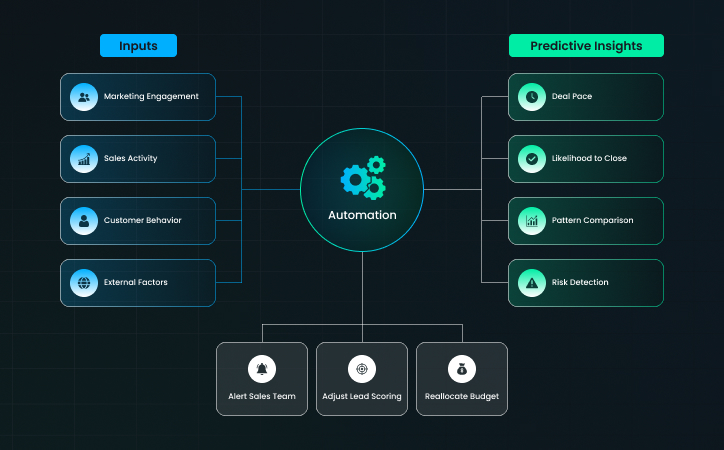Click the Alert Sales Team card

262,380
